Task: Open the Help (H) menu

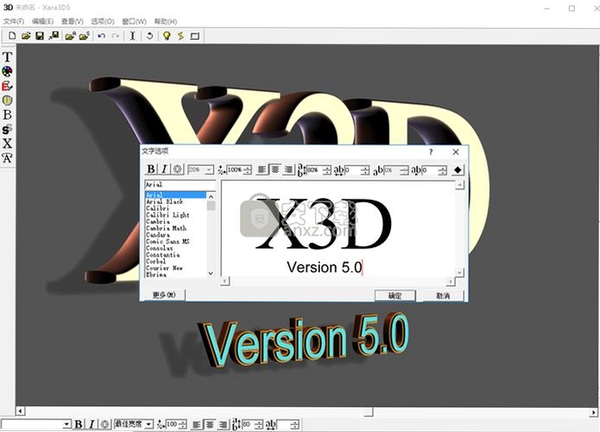Action: coord(165,21)
